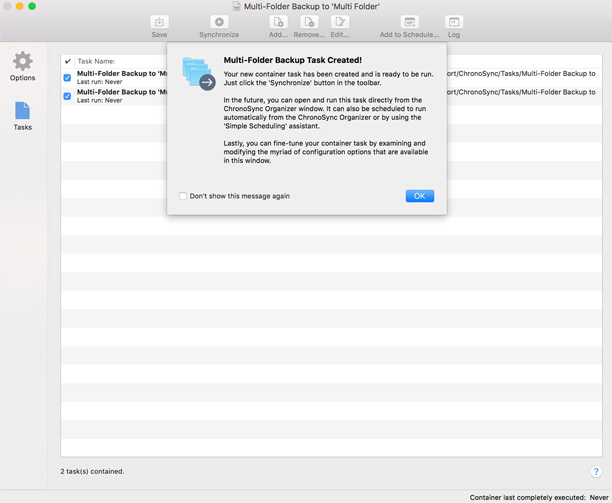Viewport: 612px width, 503px height.
Task: Click the green zoom window button
Action: tap(32, 6)
